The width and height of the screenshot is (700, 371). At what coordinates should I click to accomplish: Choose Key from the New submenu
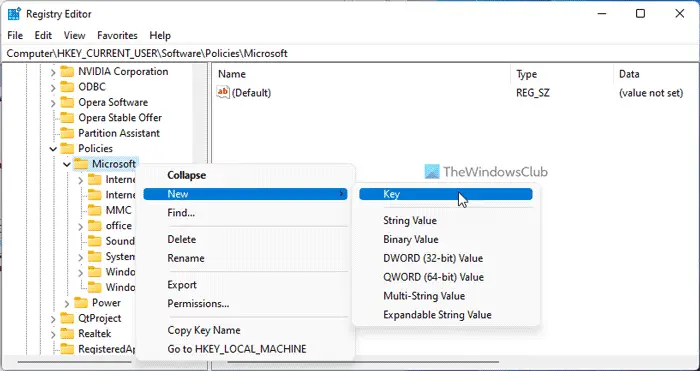coord(446,194)
